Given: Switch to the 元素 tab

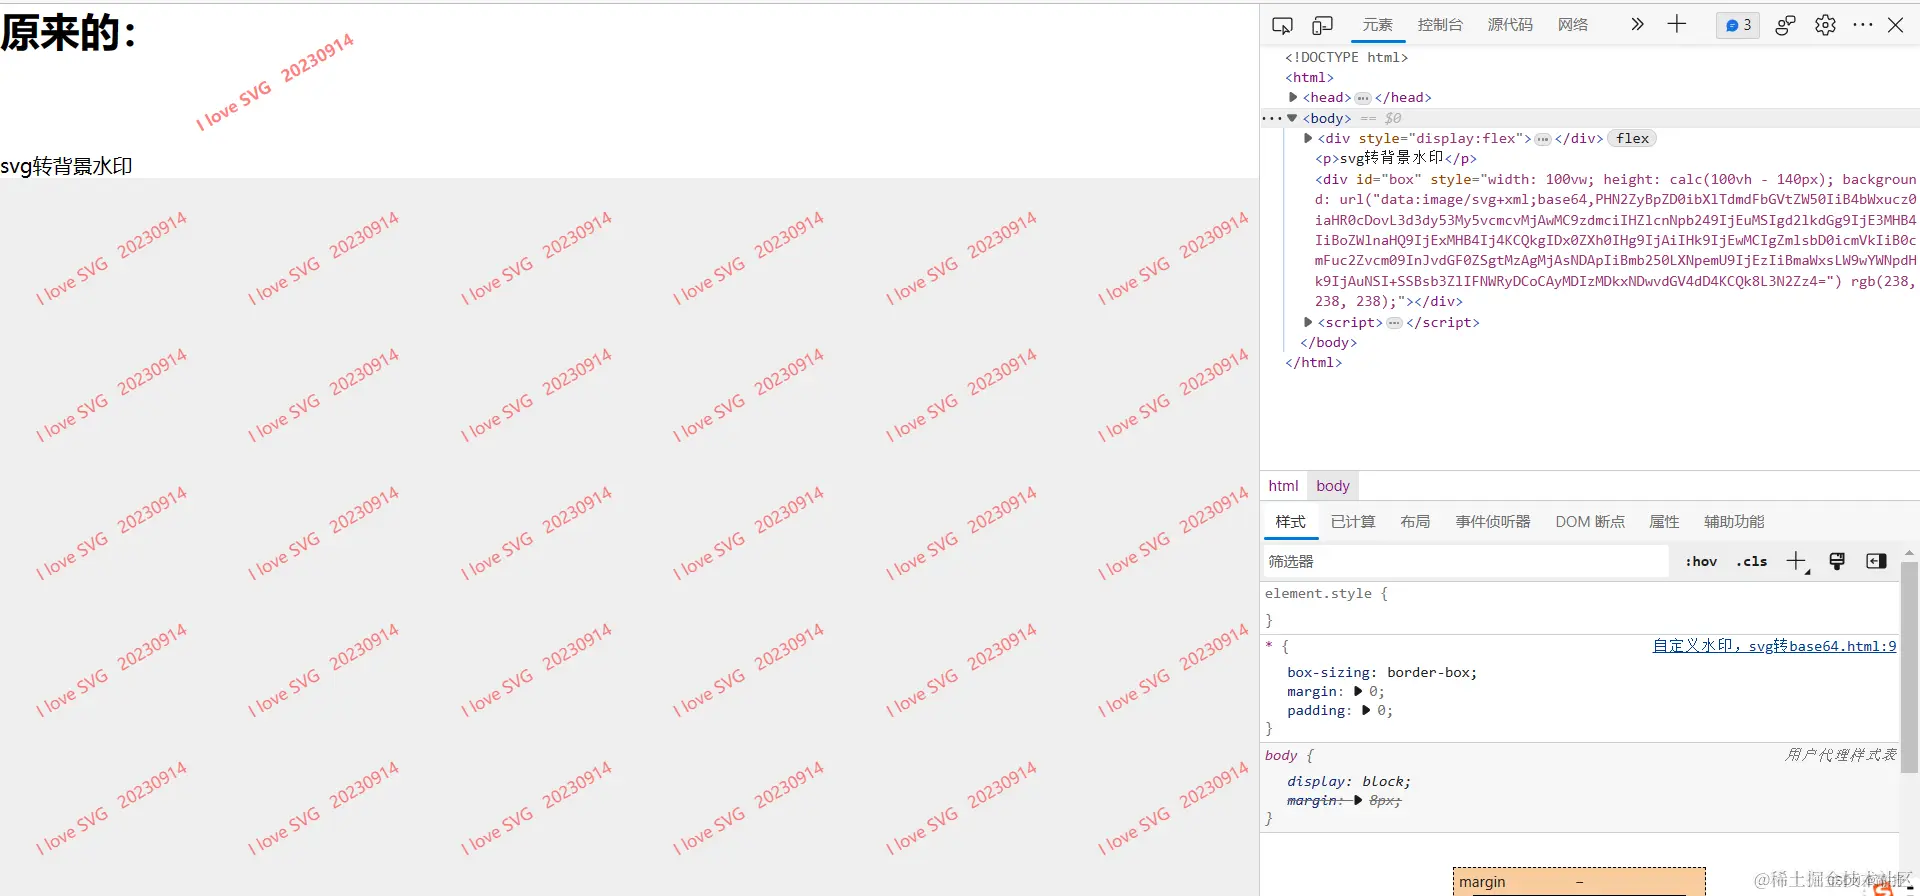Looking at the screenshot, I should tap(1377, 24).
